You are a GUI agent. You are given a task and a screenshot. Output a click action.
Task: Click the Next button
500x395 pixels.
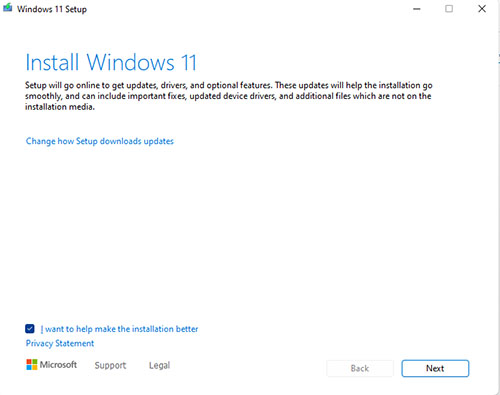tap(435, 368)
